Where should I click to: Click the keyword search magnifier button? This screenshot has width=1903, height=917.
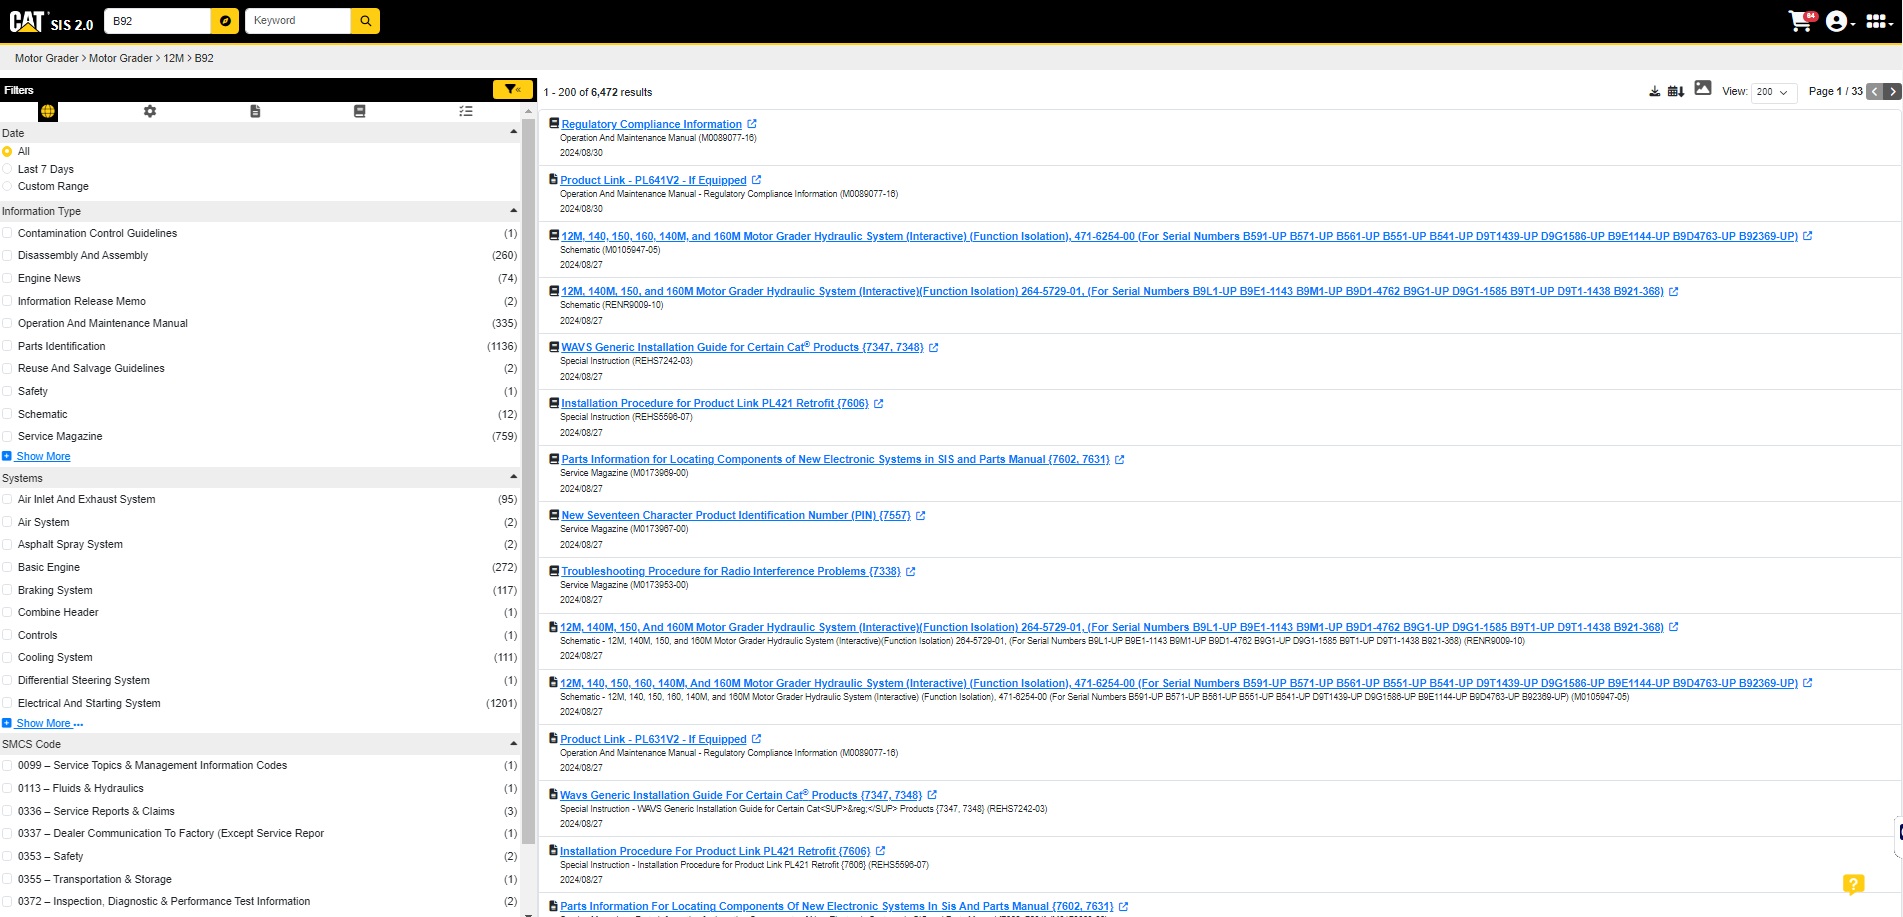tap(365, 21)
